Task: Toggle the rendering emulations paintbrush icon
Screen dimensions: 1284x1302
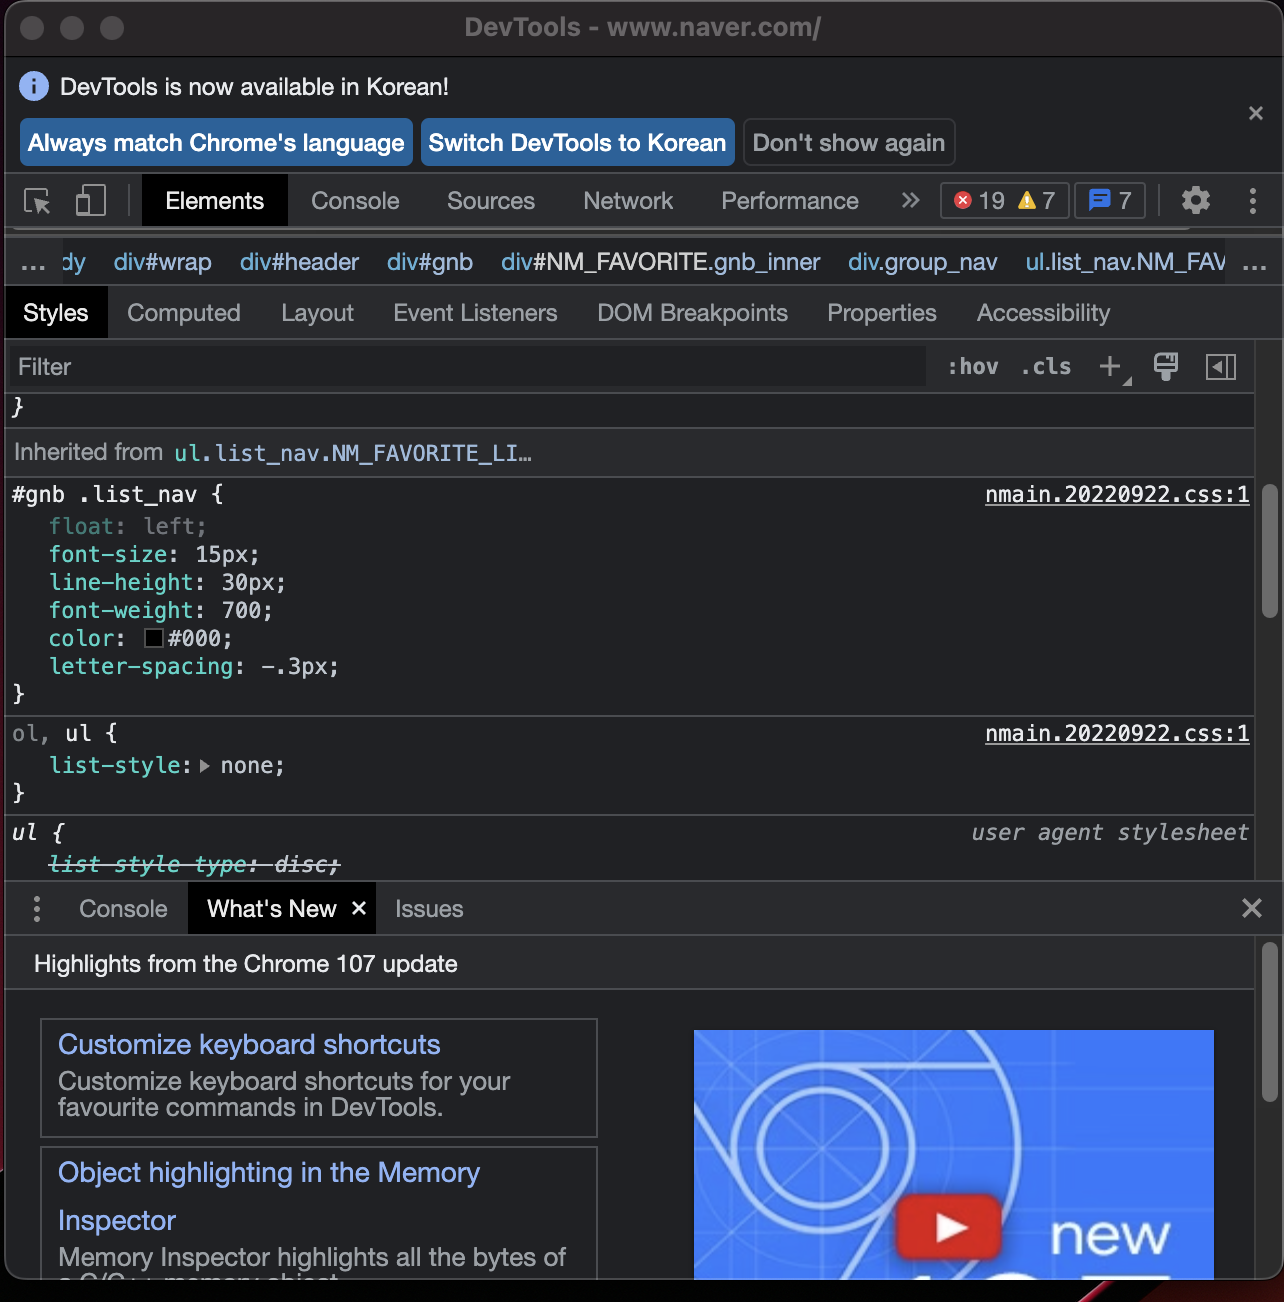Action: click(x=1166, y=367)
